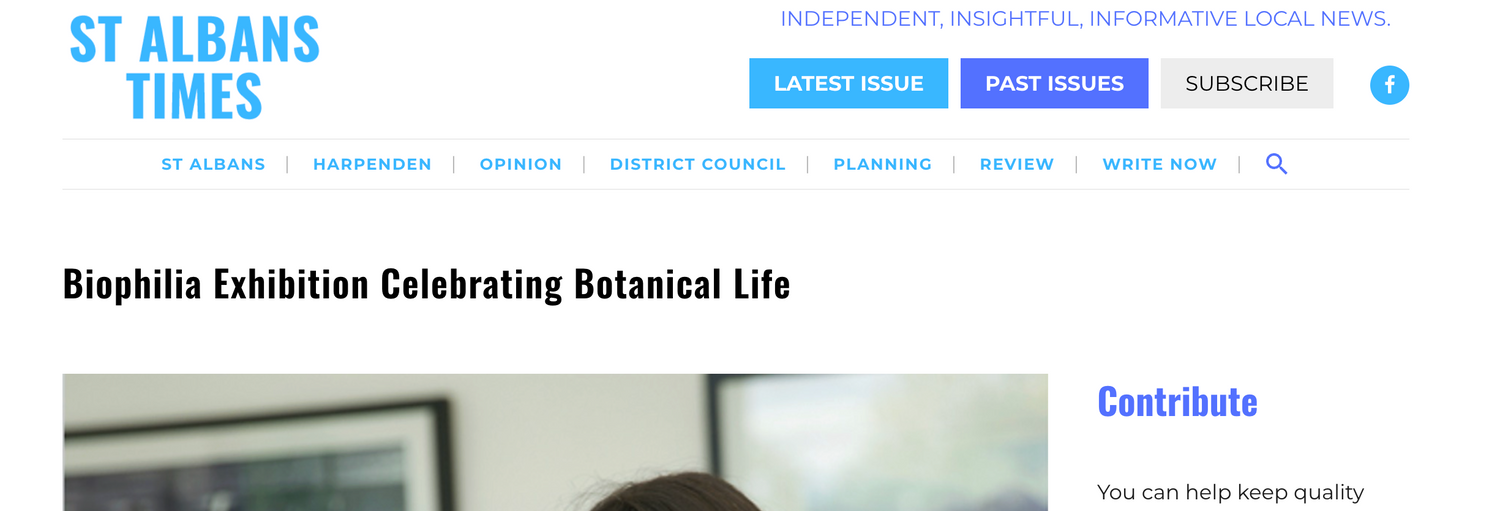Open the Facebook page icon

click(1389, 85)
